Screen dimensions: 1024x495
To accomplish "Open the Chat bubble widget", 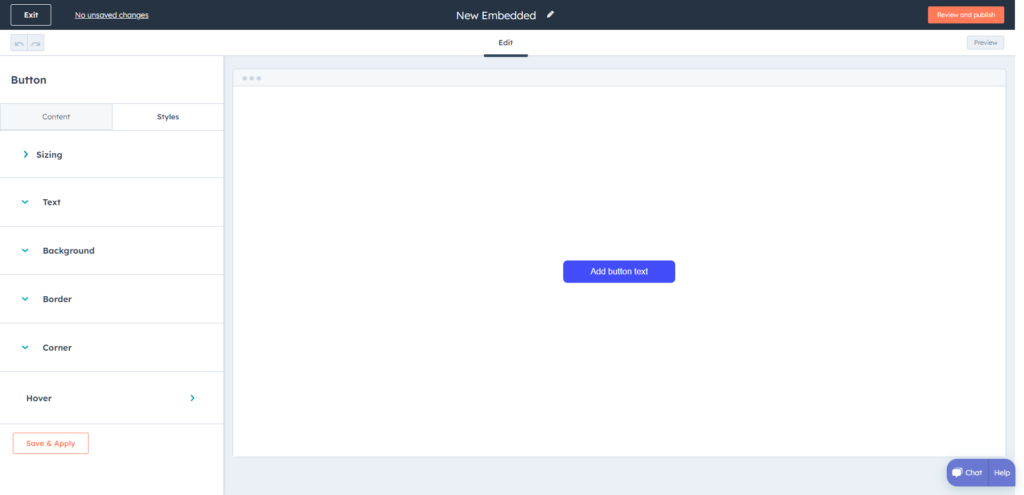I will point(968,473).
